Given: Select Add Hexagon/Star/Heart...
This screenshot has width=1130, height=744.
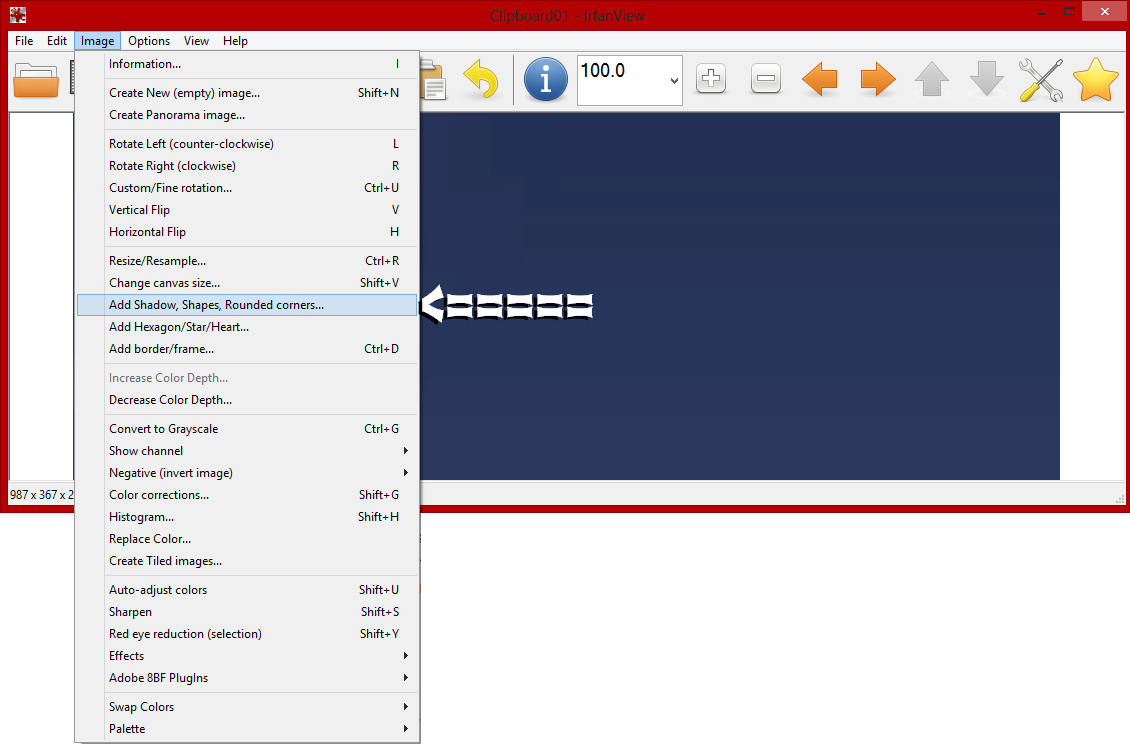Looking at the screenshot, I should click(247, 327).
